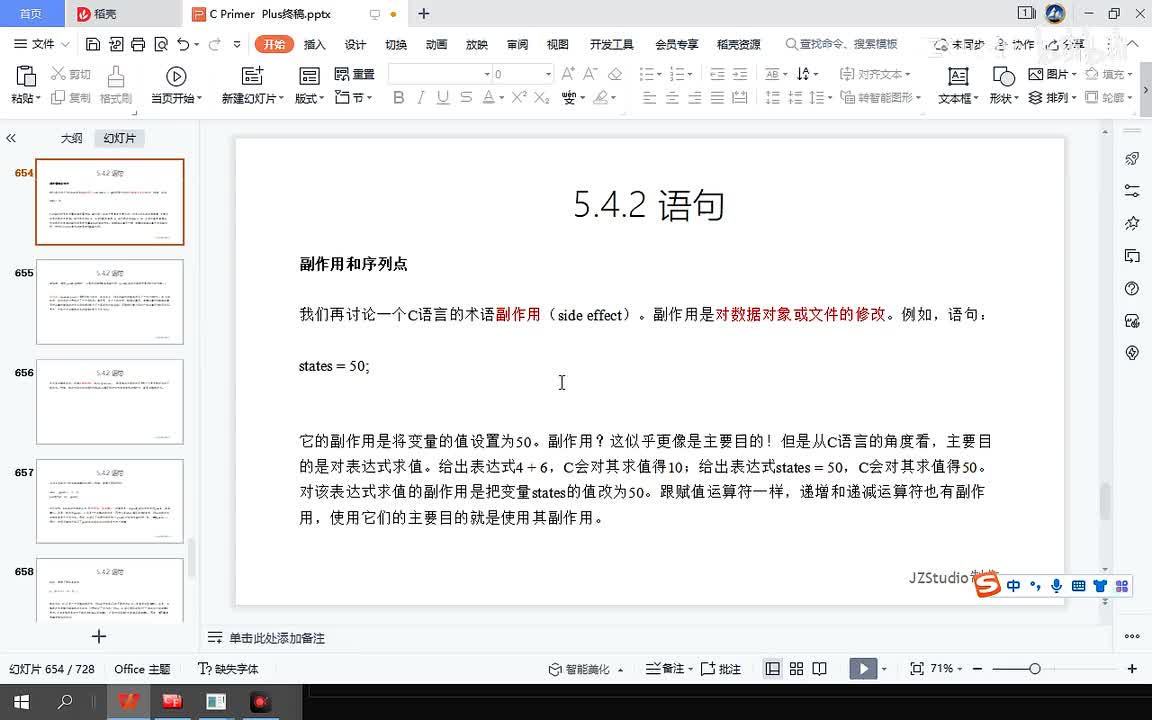Viewport: 1152px width, 720px height.
Task: Toggle bold formatting
Action: click(398, 97)
